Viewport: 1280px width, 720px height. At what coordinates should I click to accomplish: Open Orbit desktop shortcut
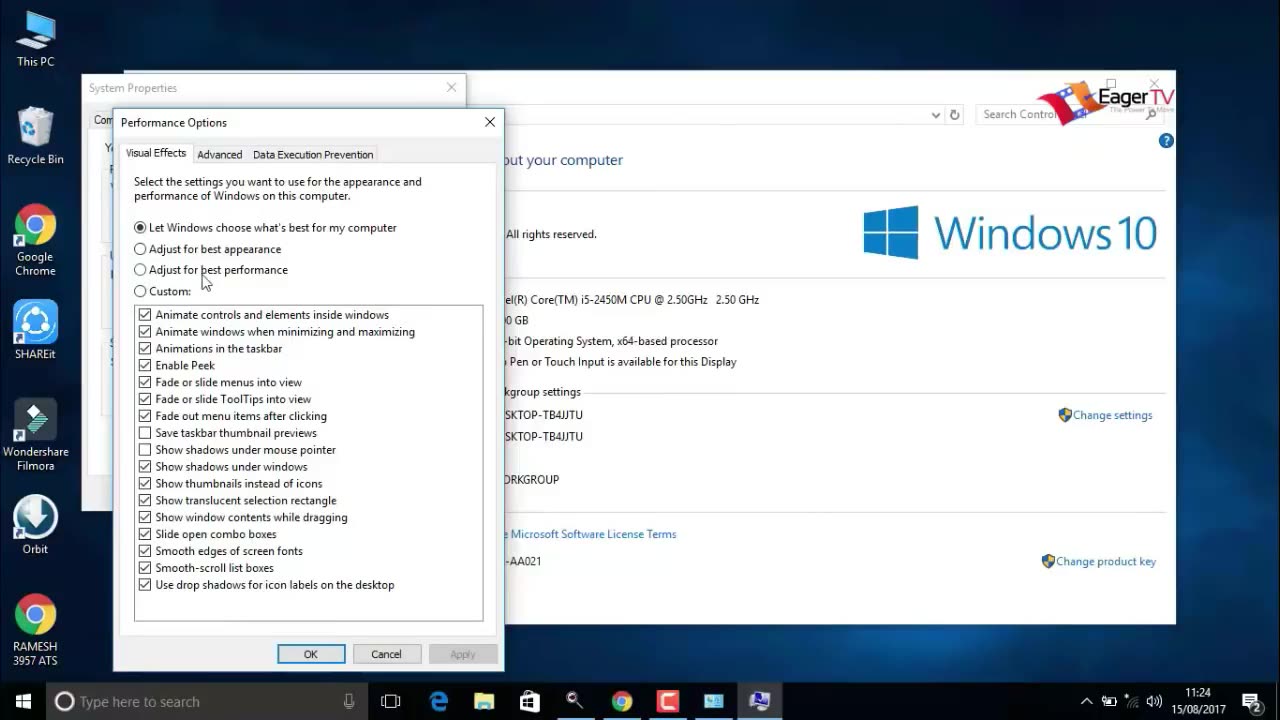pyautogui.click(x=35, y=525)
